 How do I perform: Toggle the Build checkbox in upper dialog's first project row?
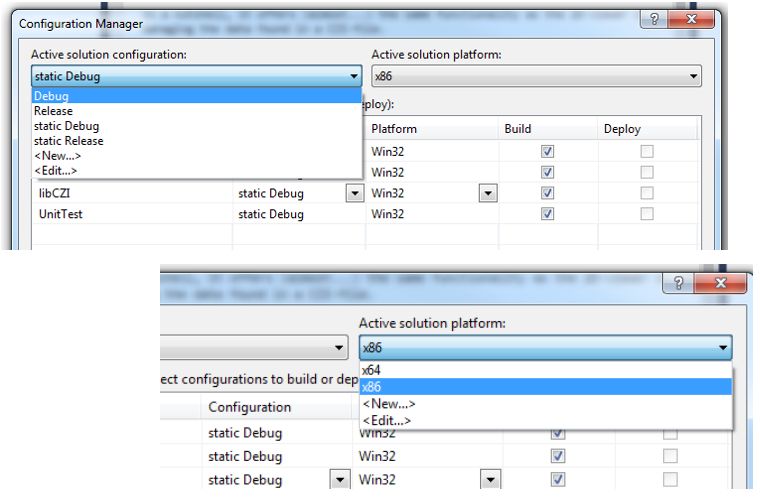pyautogui.click(x=547, y=152)
